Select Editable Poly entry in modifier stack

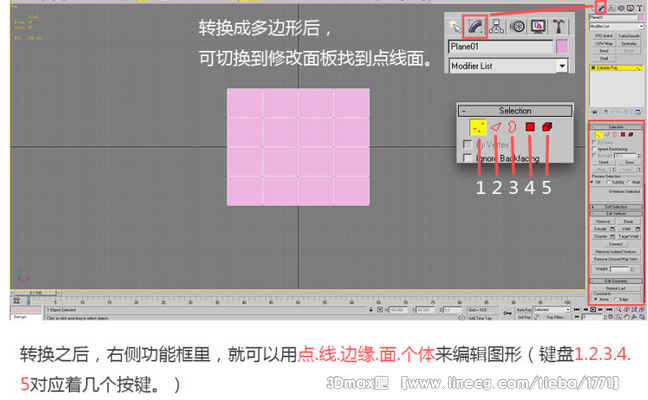click(x=617, y=68)
